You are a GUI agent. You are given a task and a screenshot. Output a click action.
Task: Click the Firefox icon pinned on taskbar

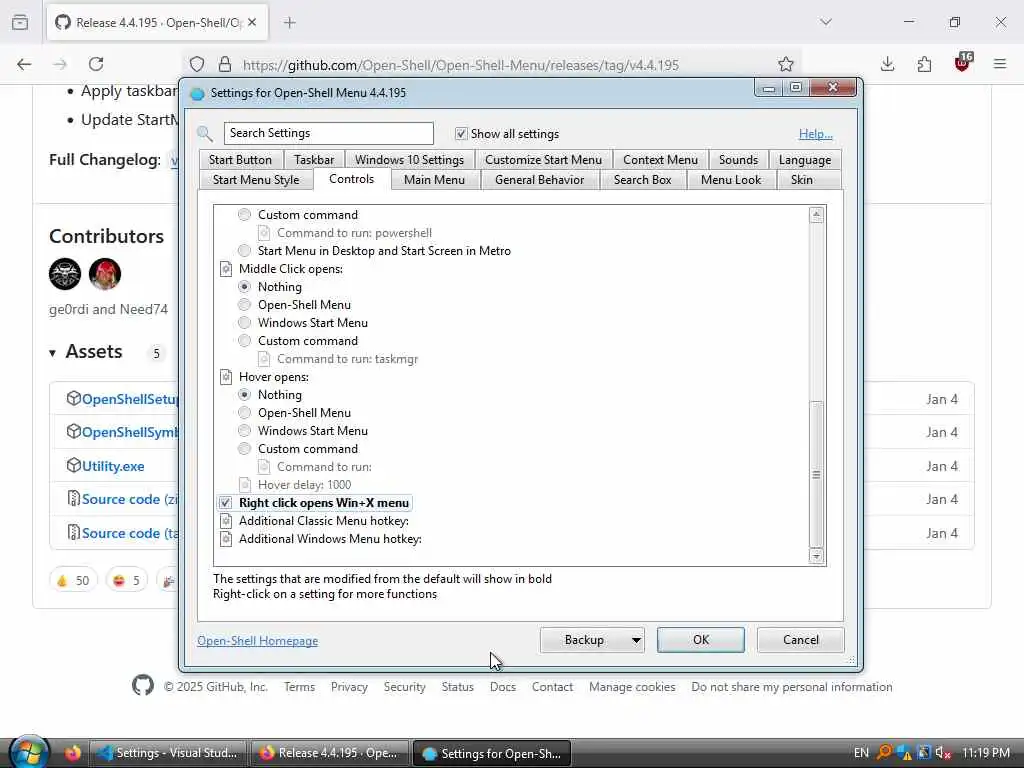tap(72, 753)
